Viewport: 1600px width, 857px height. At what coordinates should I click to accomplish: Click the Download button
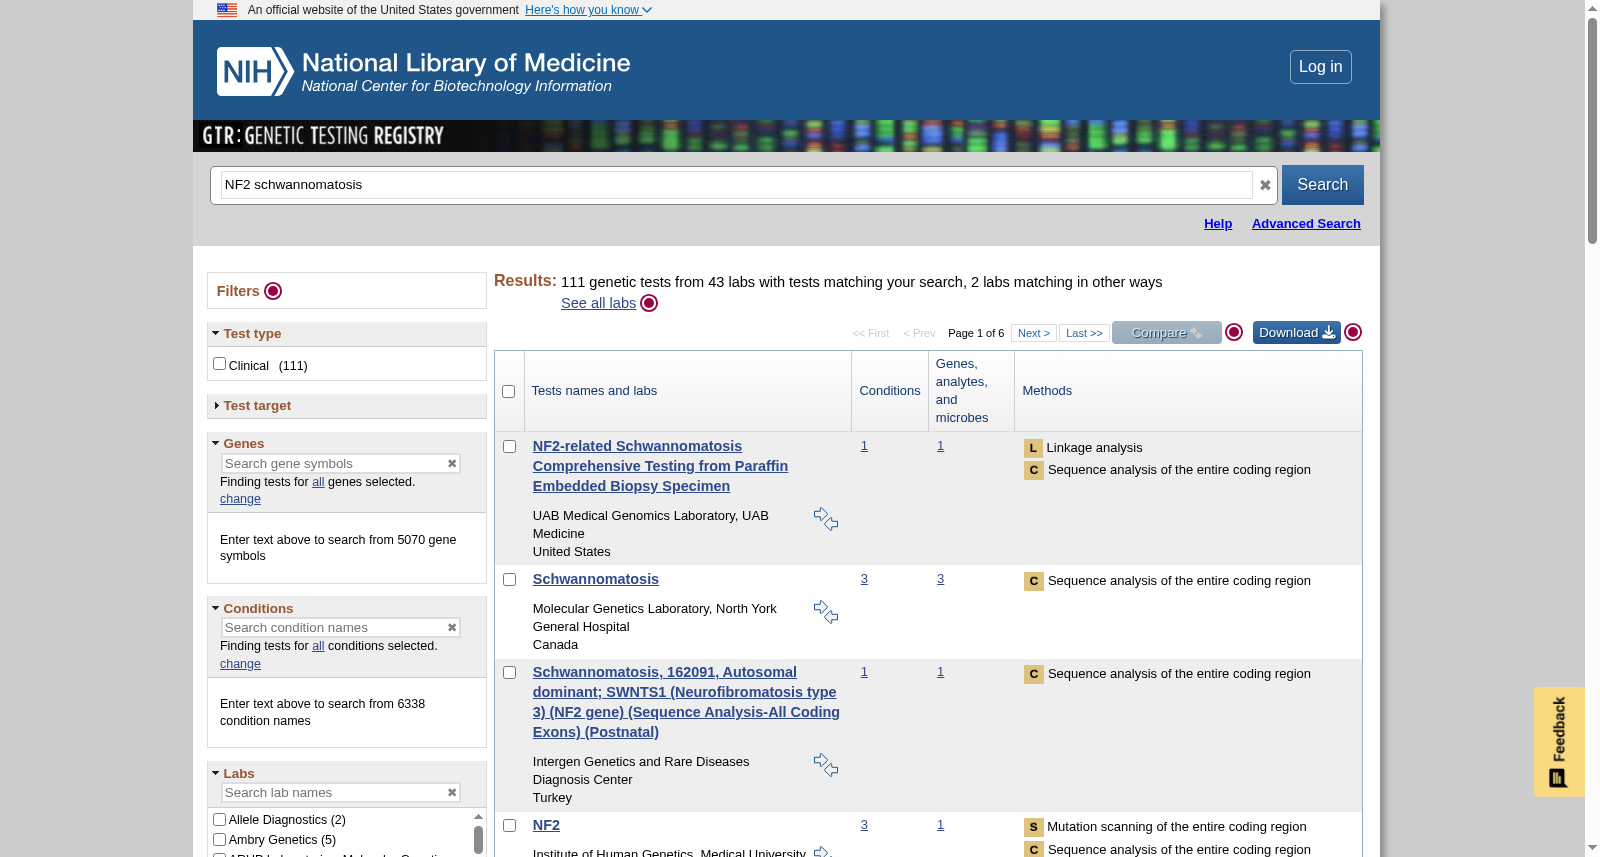[x=1296, y=333]
